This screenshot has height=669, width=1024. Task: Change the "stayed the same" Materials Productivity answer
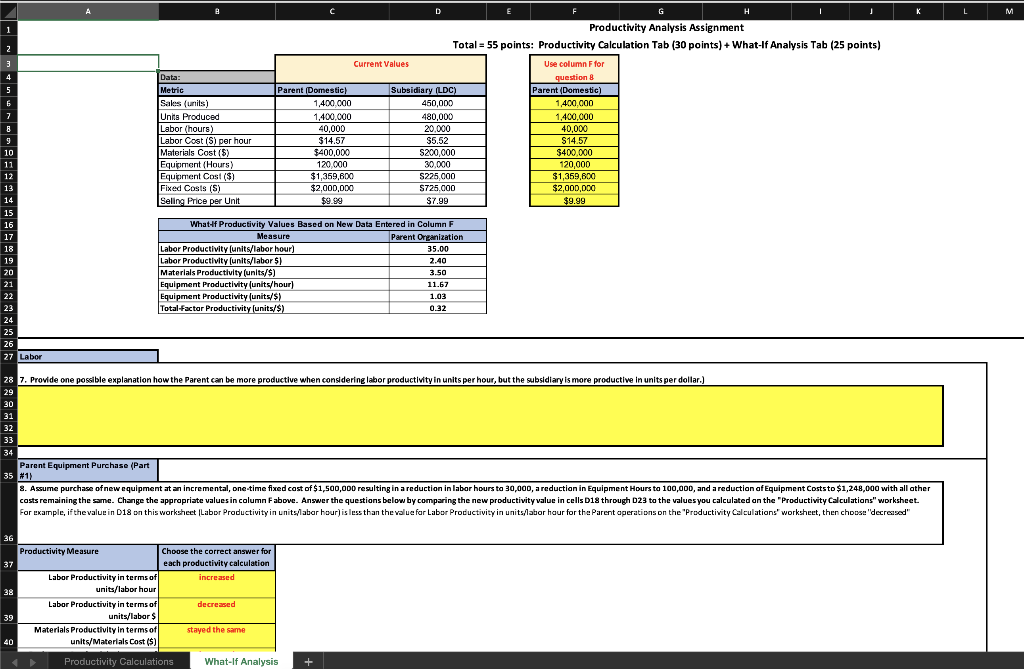tap(217, 632)
